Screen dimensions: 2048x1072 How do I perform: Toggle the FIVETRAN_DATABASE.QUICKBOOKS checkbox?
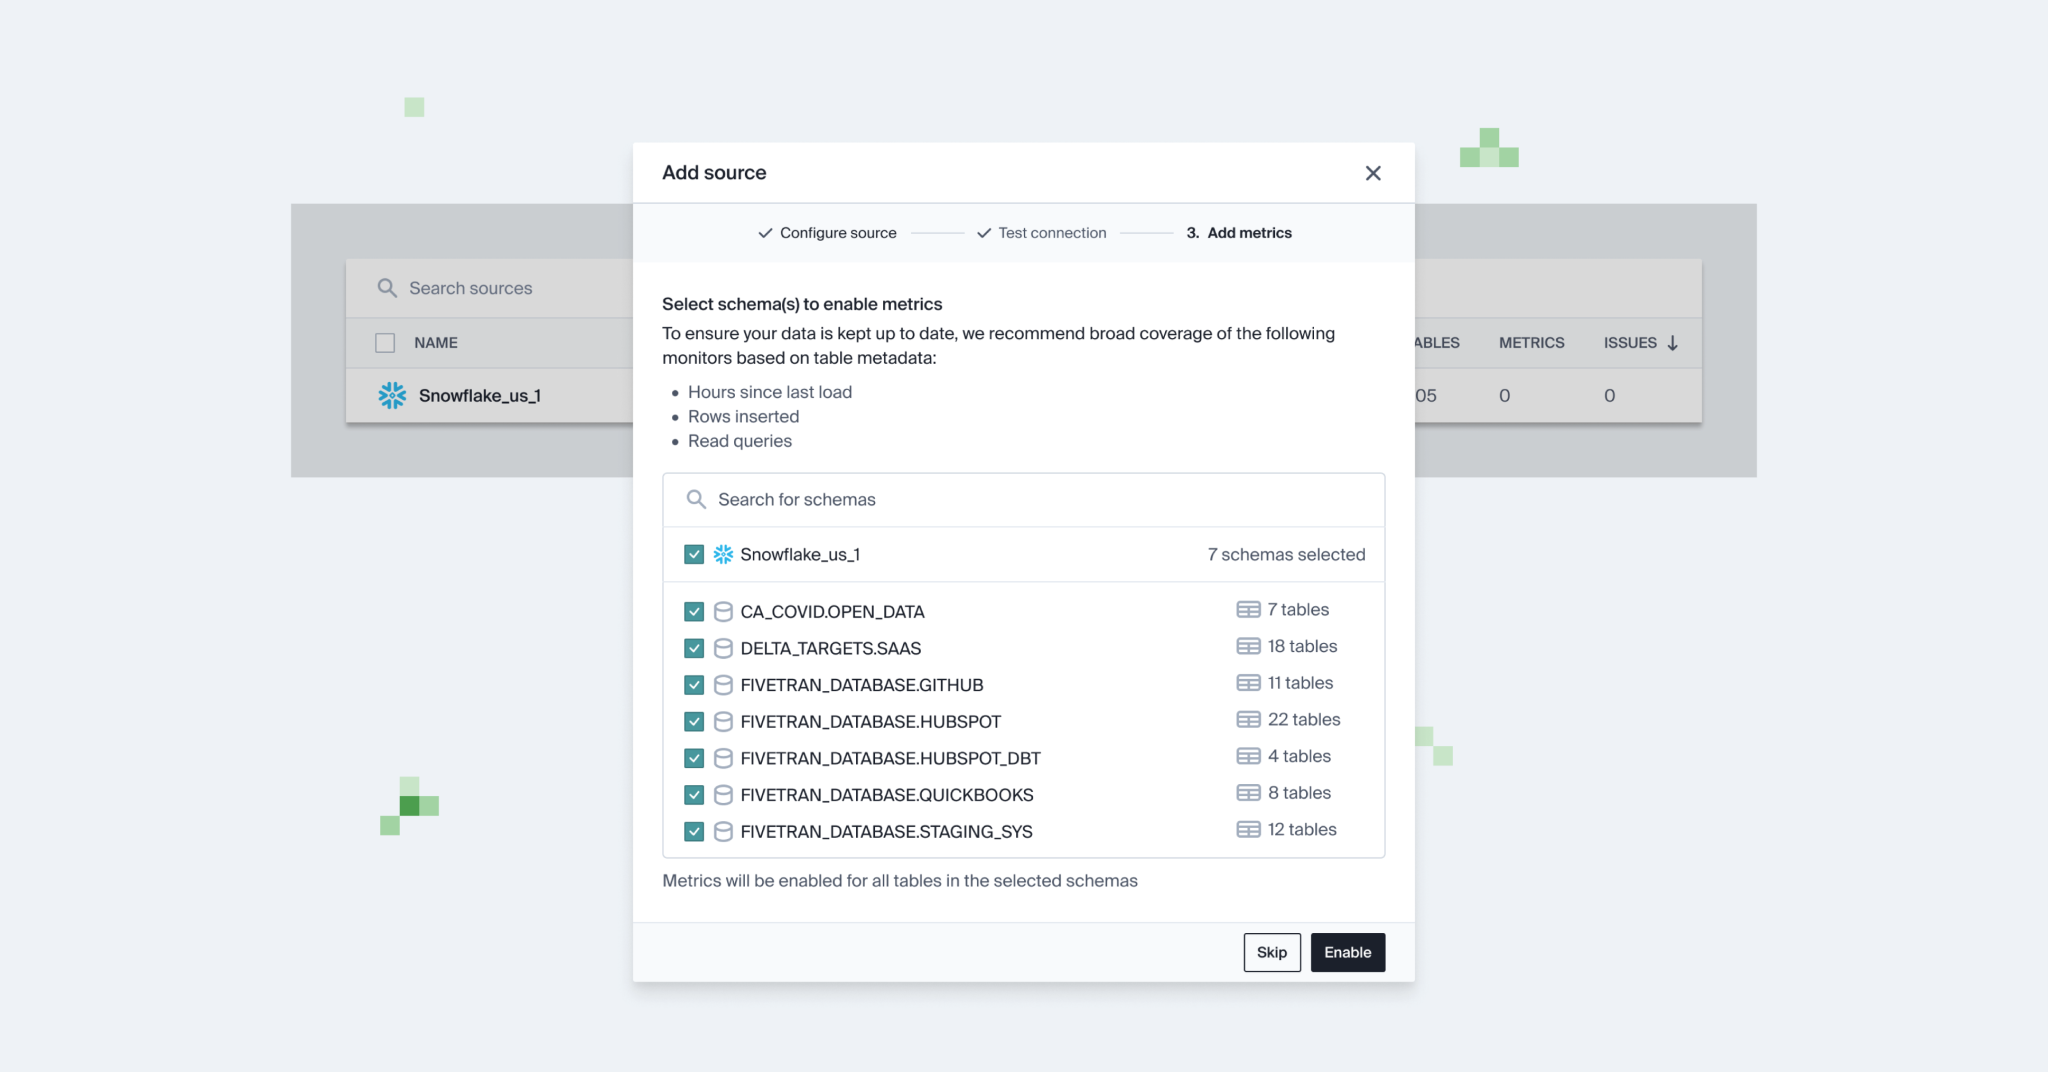(x=694, y=794)
